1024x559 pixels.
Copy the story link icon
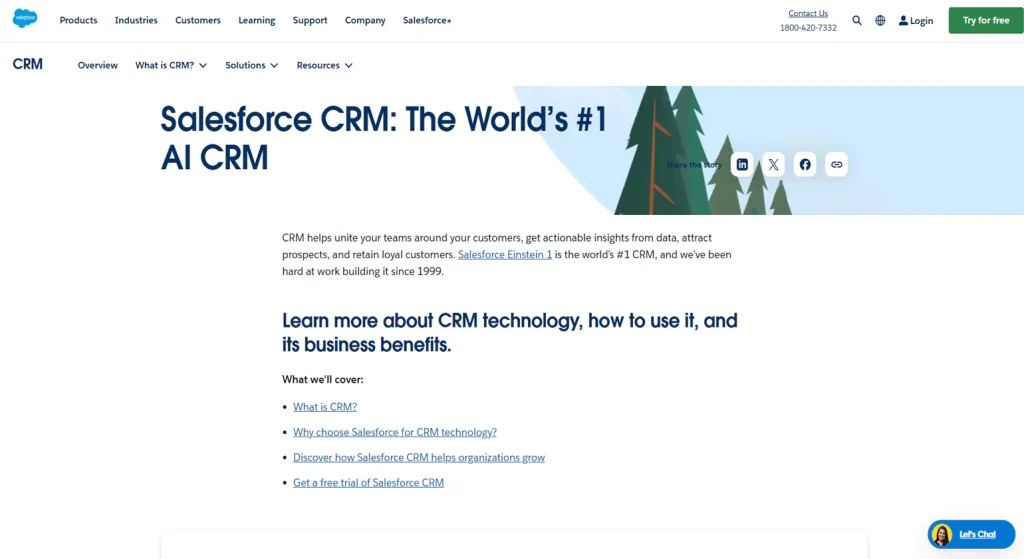click(x=836, y=165)
